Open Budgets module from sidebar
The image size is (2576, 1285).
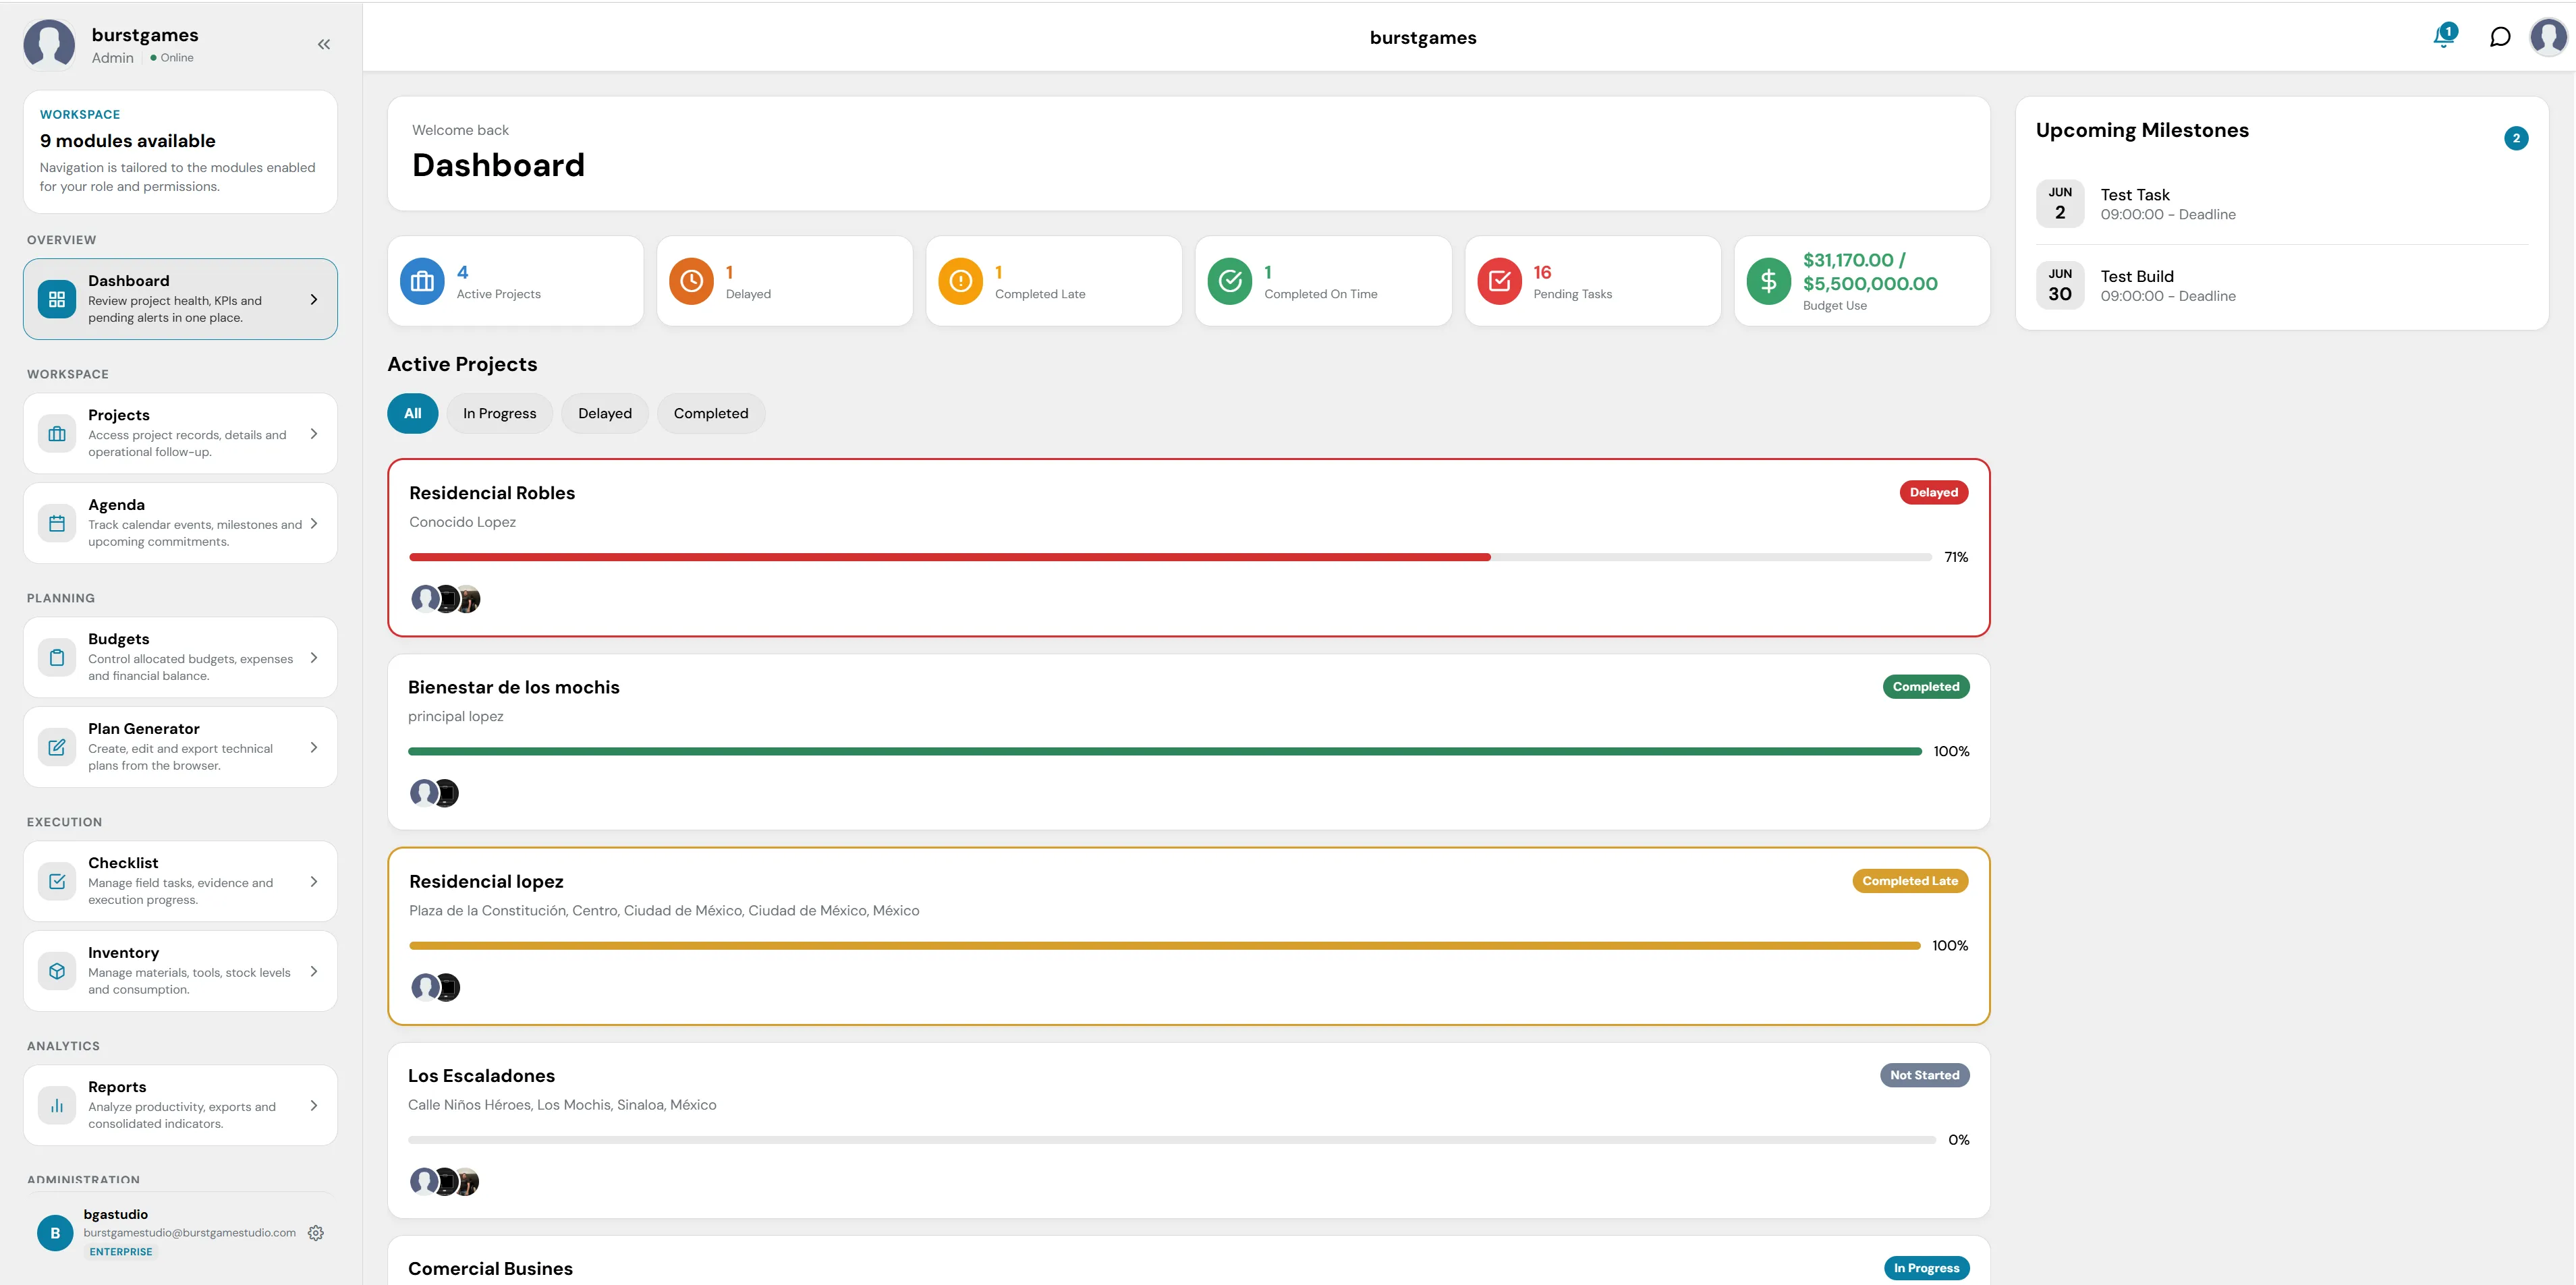tap(180, 657)
